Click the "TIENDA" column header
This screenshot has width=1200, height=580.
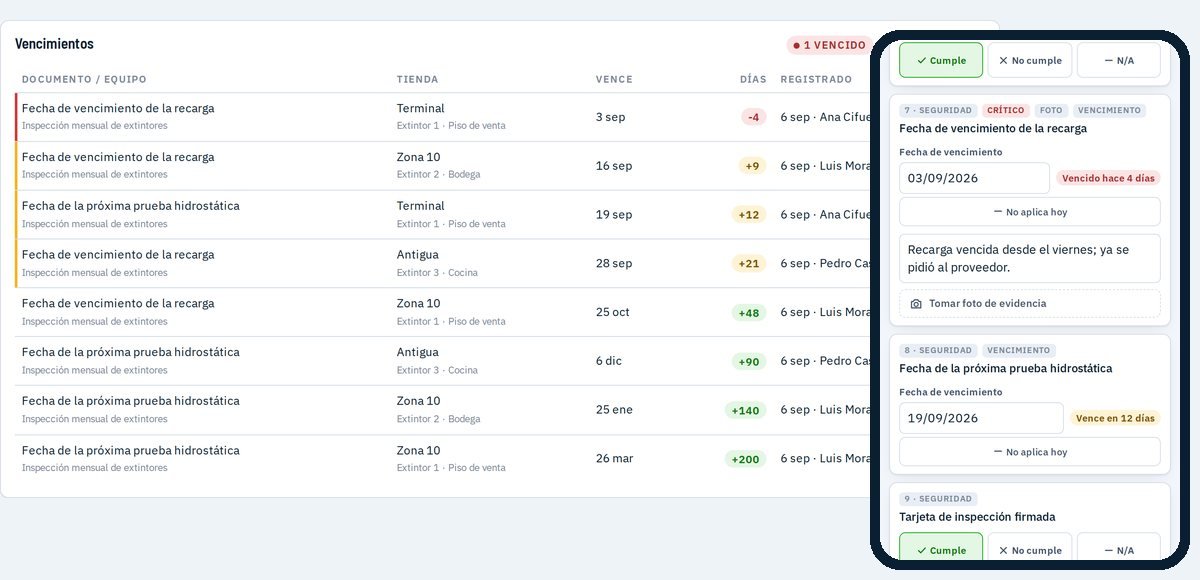(417, 79)
